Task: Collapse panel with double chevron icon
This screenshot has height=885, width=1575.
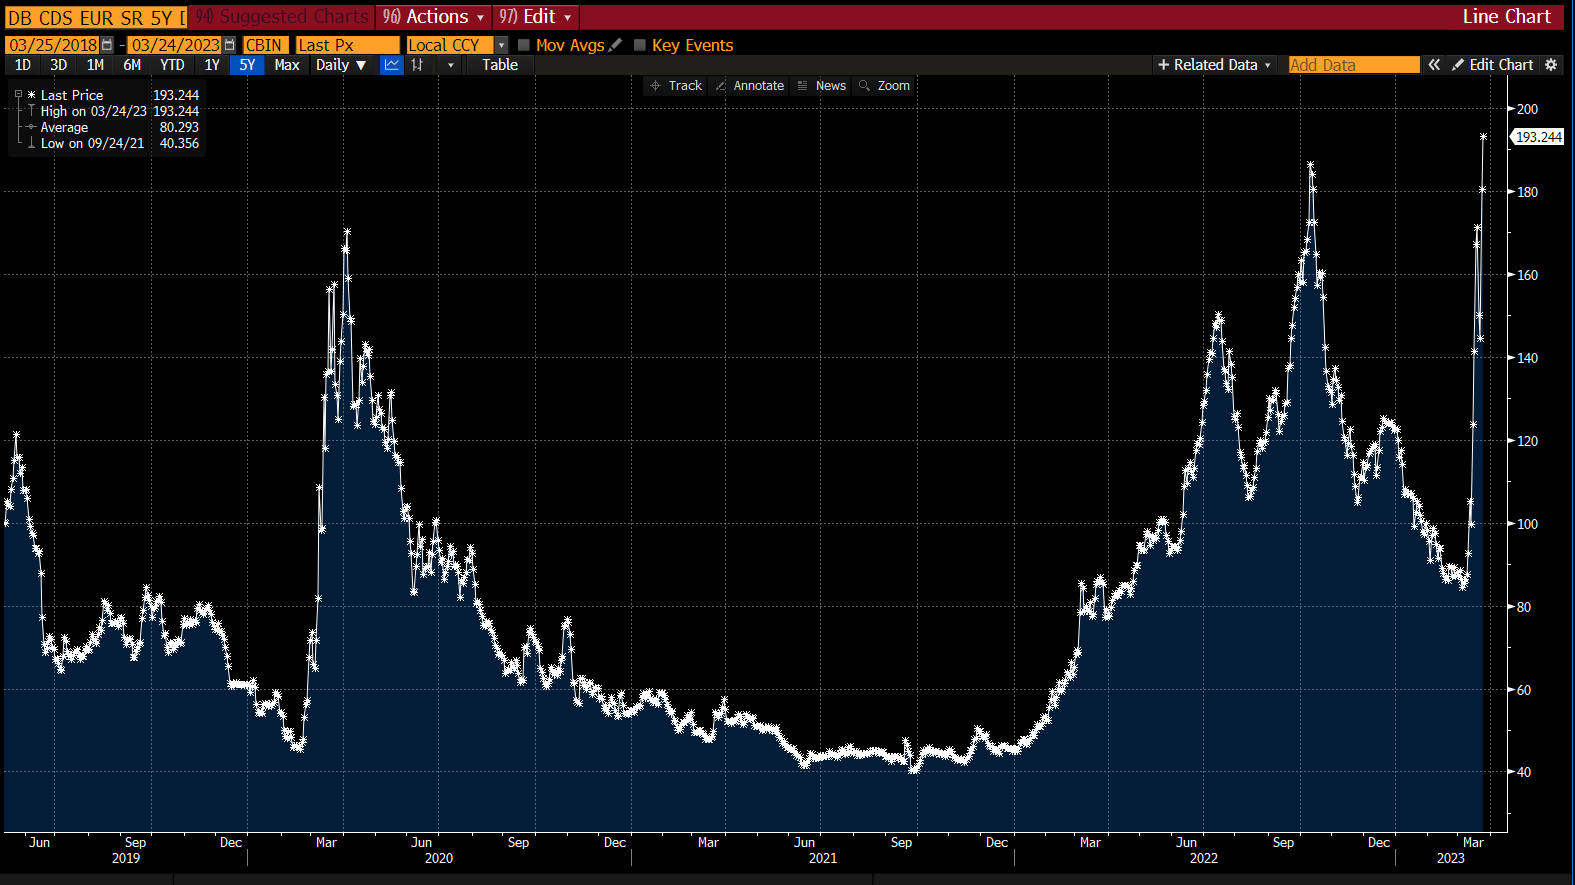Action: (x=1434, y=65)
